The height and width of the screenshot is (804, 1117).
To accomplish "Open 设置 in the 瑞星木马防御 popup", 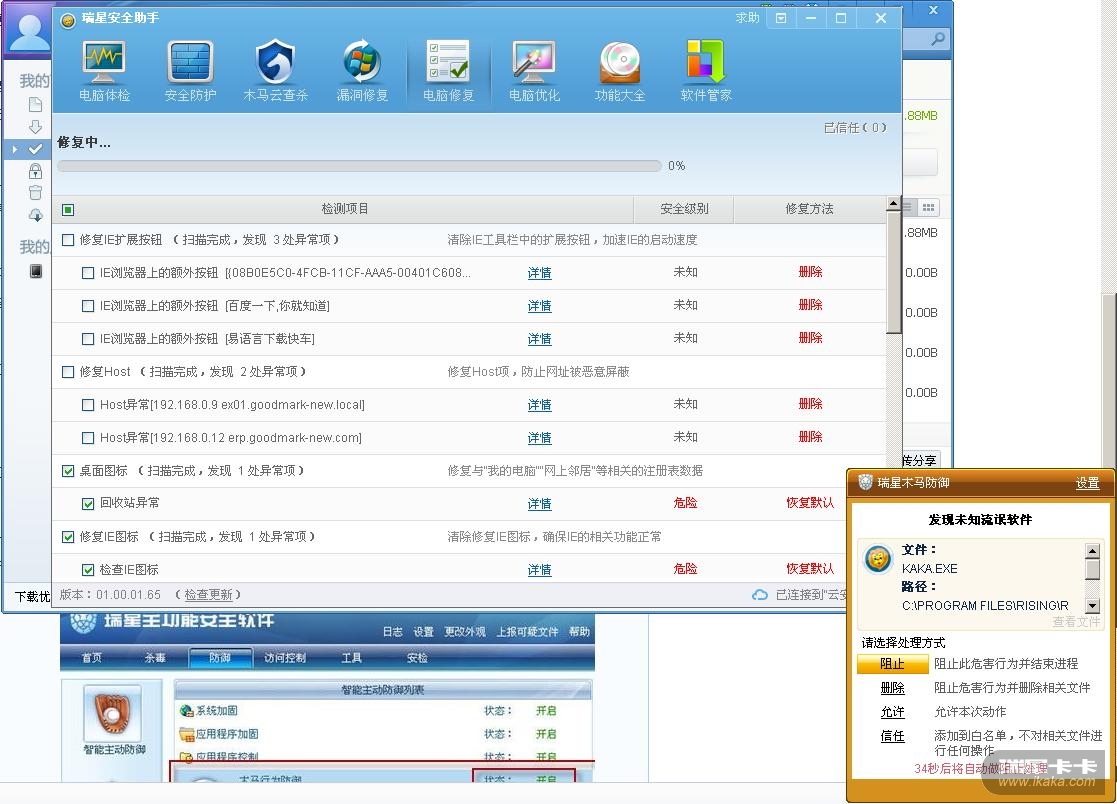I will pos(1087,484).
